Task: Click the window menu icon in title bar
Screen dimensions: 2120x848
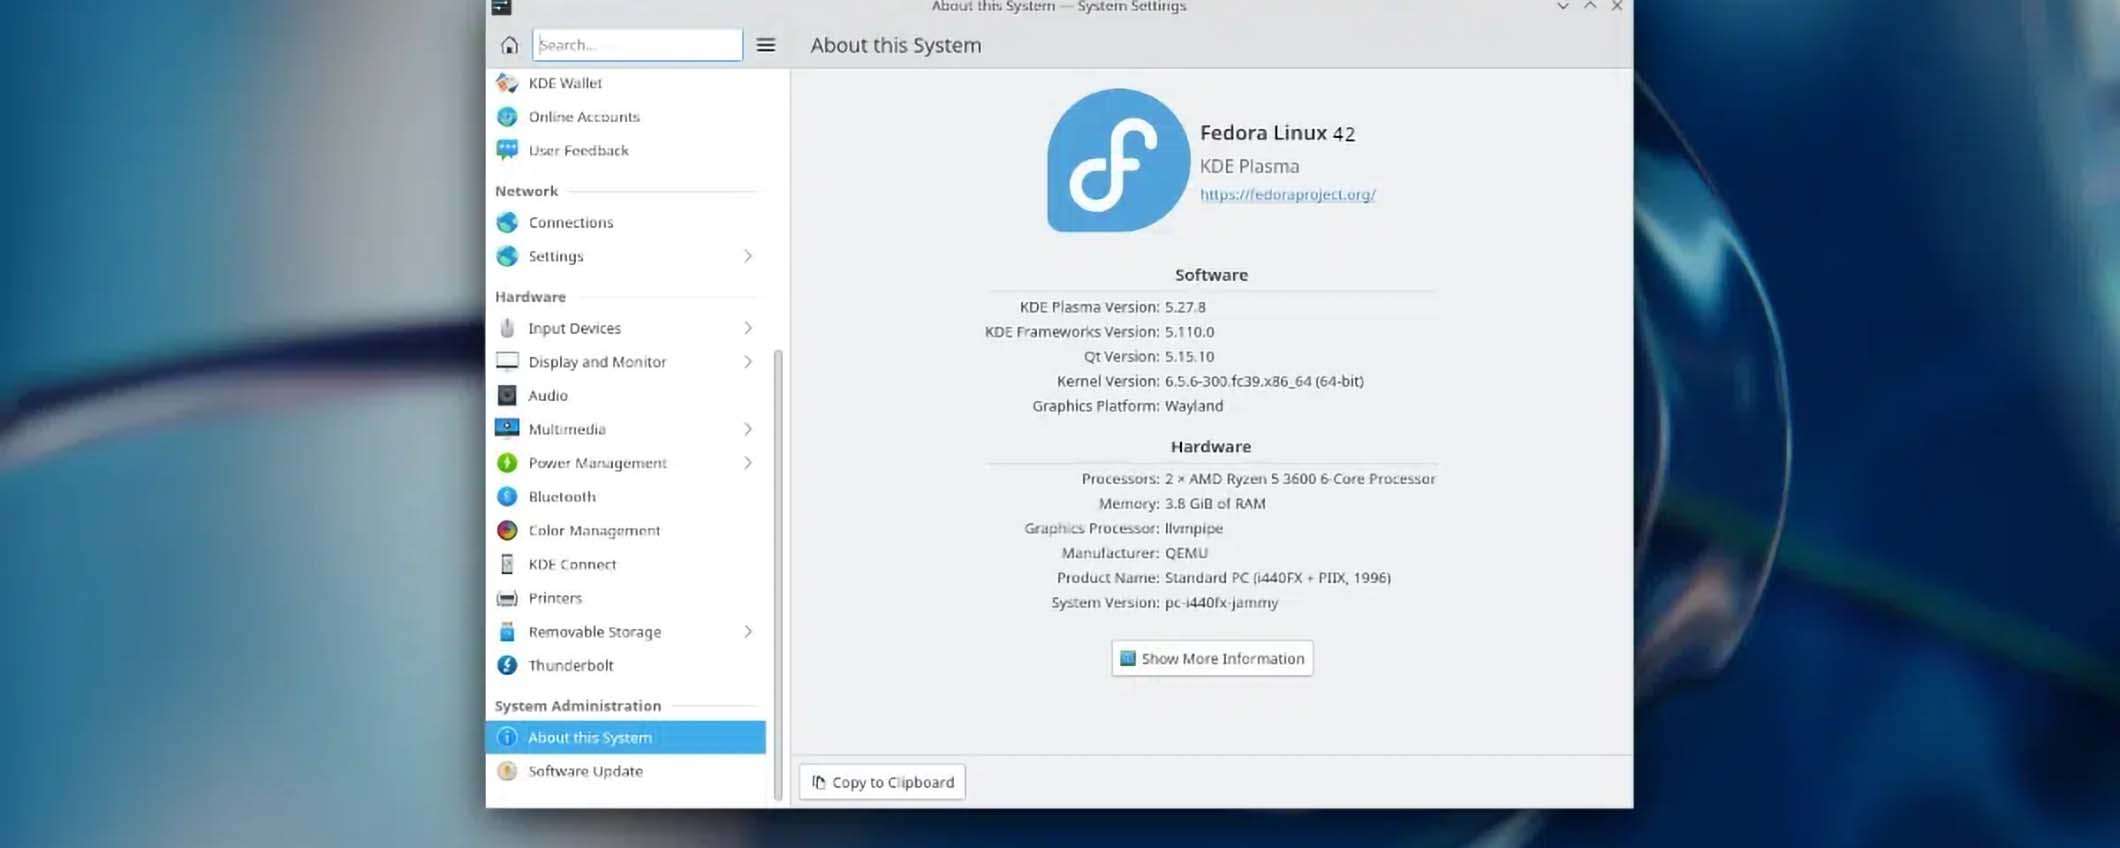Action: point(502,7)
